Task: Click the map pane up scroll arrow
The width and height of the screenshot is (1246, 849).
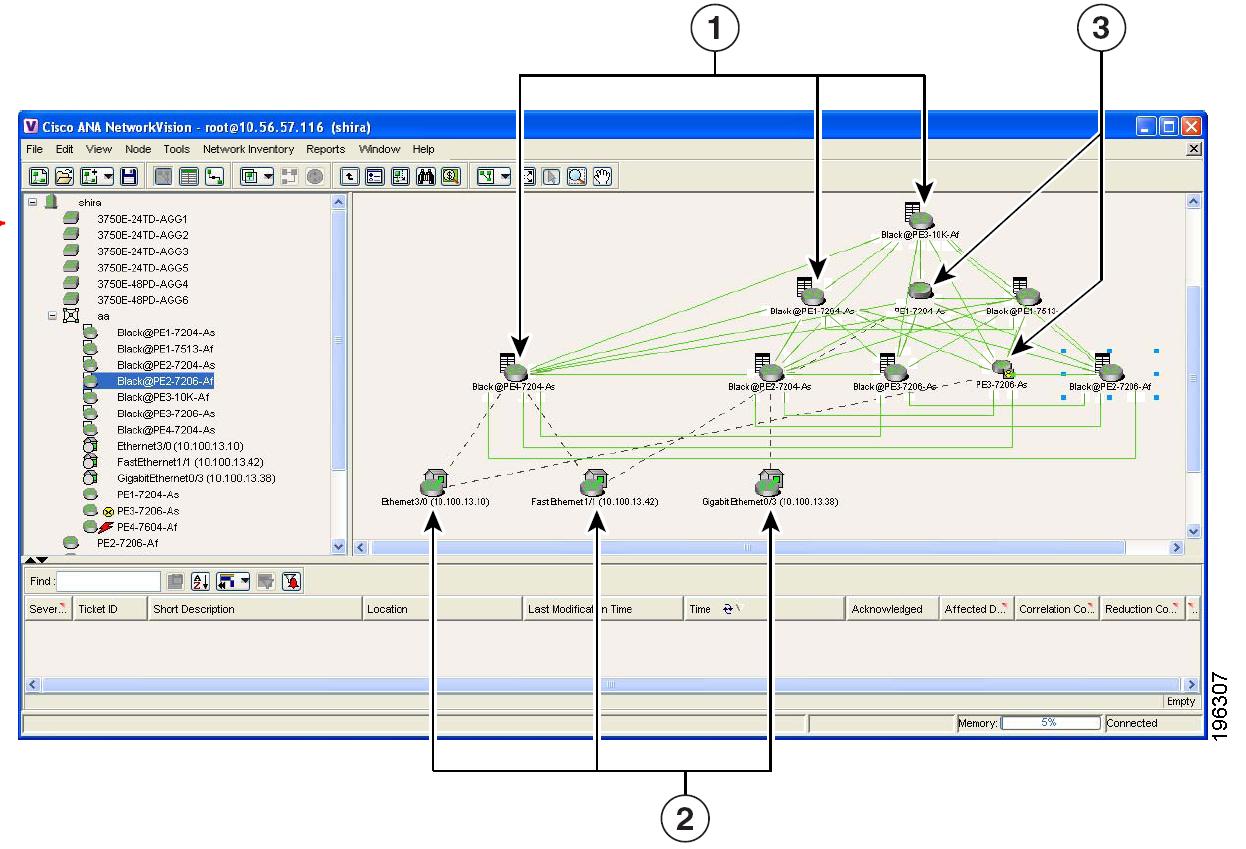Action: (1192, 201)
